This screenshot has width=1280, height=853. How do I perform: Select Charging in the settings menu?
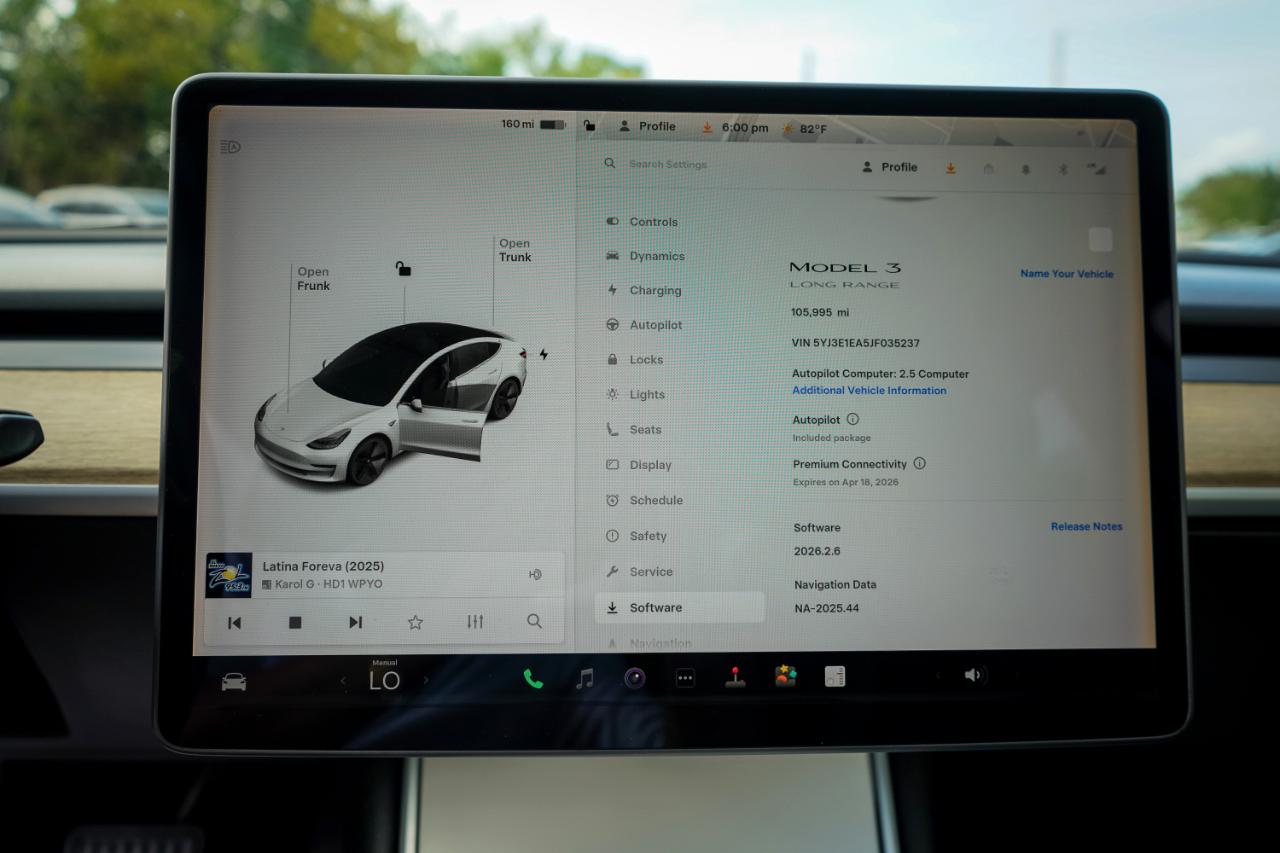[x=654, y=291]
